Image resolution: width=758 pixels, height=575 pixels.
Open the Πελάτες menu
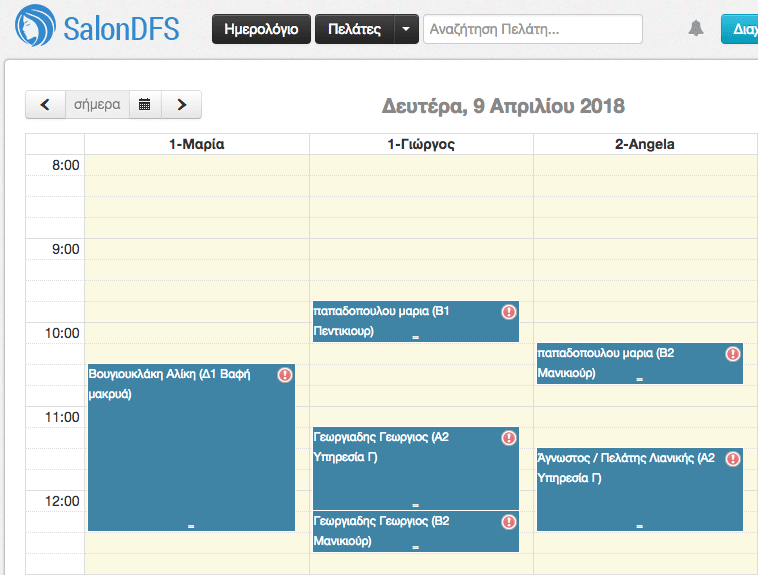pos(354,29)
